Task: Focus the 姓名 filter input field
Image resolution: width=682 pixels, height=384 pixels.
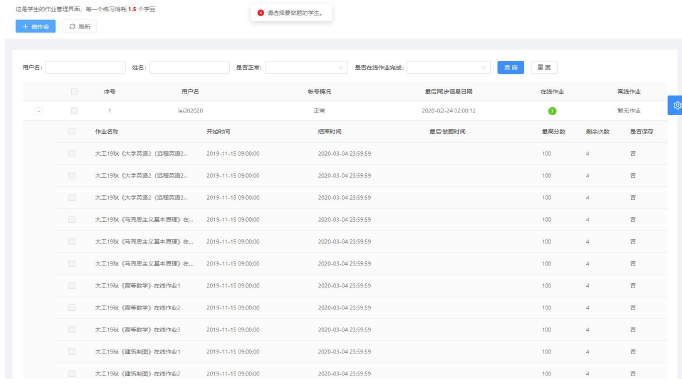Action: (x=189, y=67)
